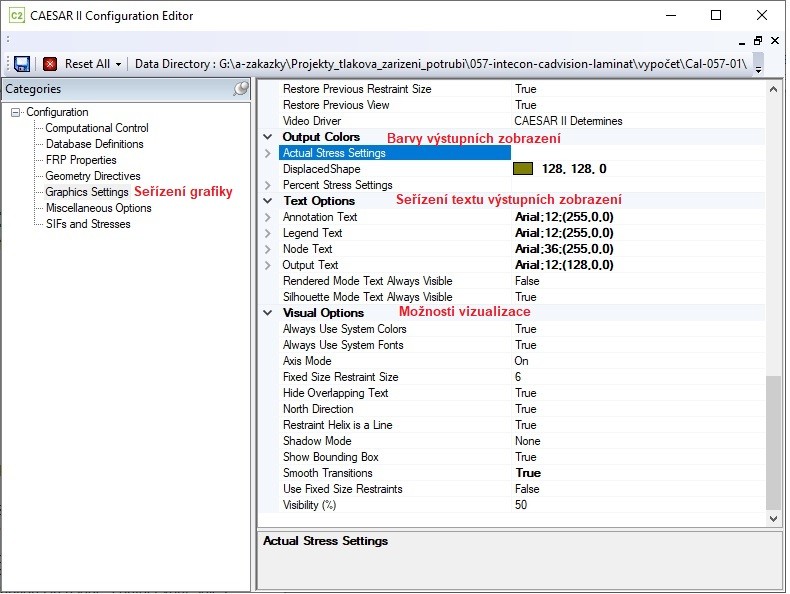
Task: Open the Reset All dropdown arrow
Action: [118, 64]
